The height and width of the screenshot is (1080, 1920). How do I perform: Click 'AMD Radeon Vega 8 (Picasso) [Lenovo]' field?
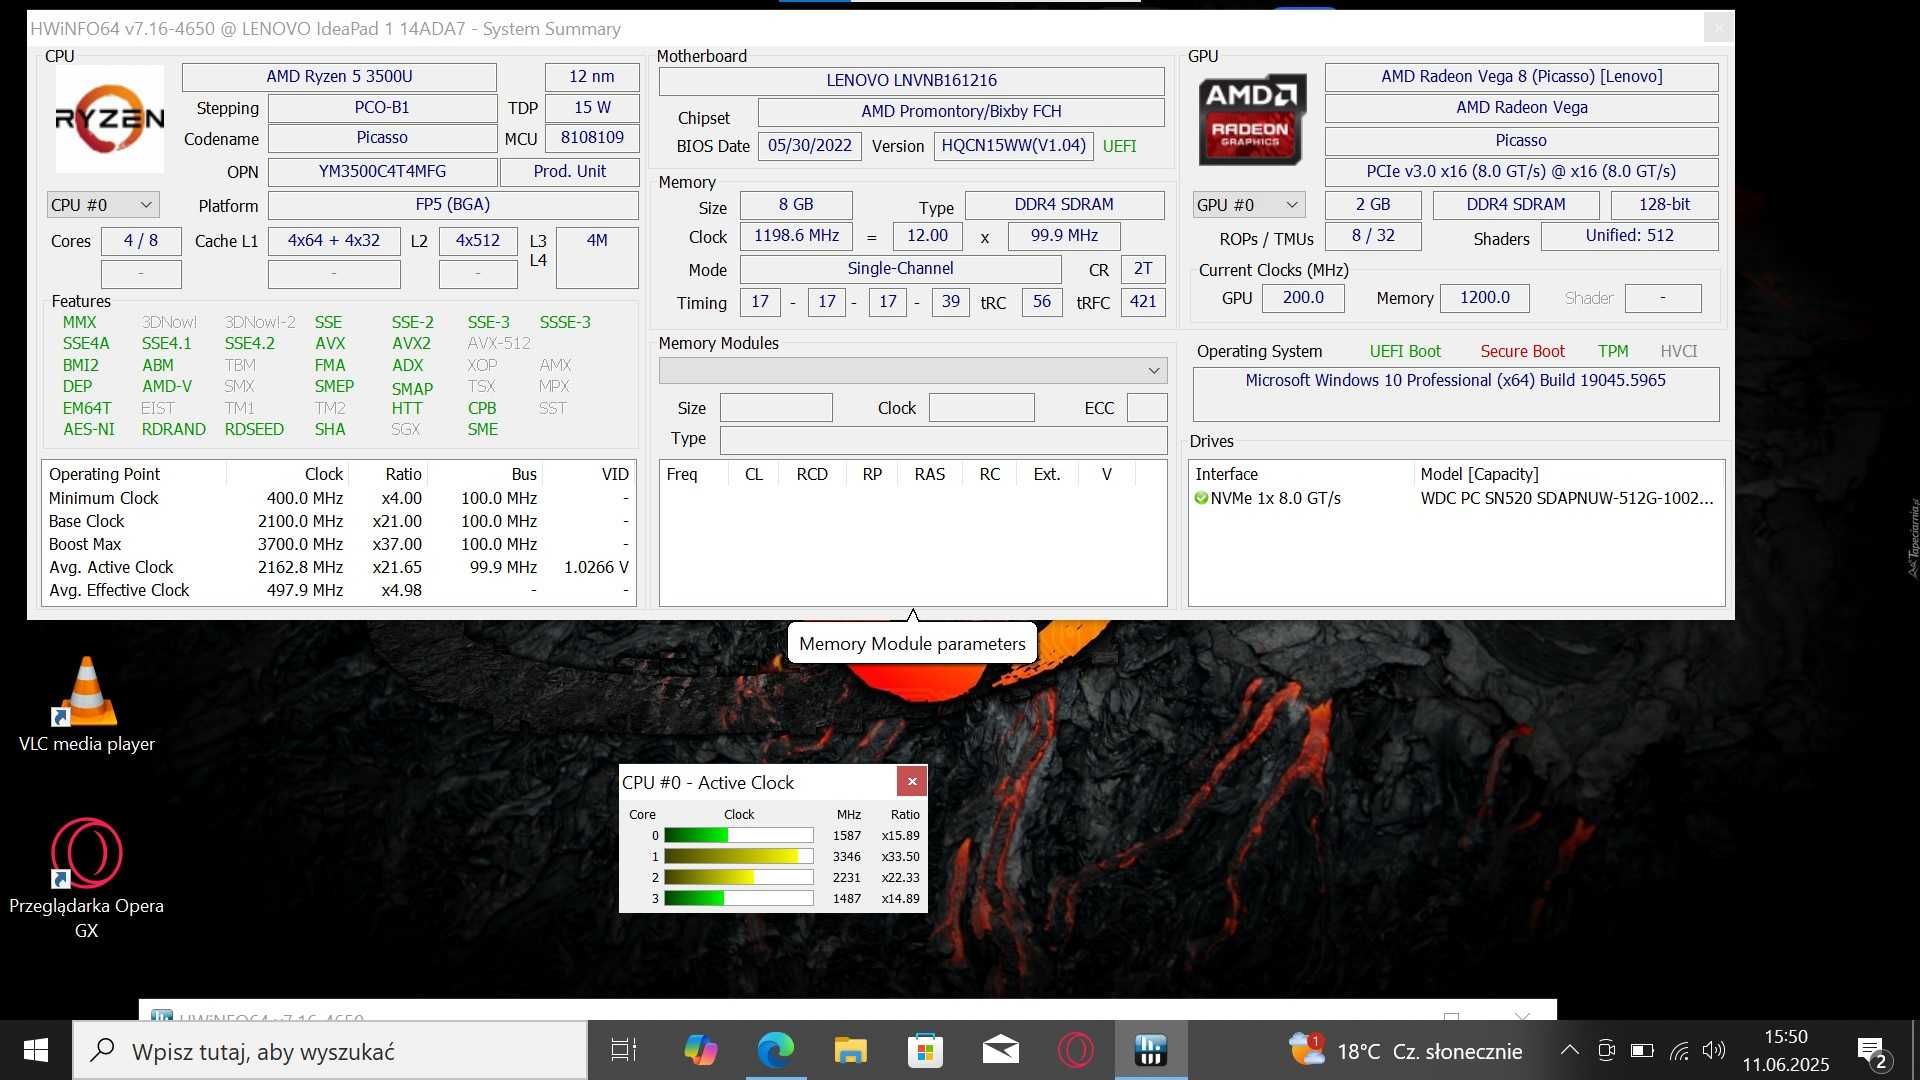click(1522, 77)
